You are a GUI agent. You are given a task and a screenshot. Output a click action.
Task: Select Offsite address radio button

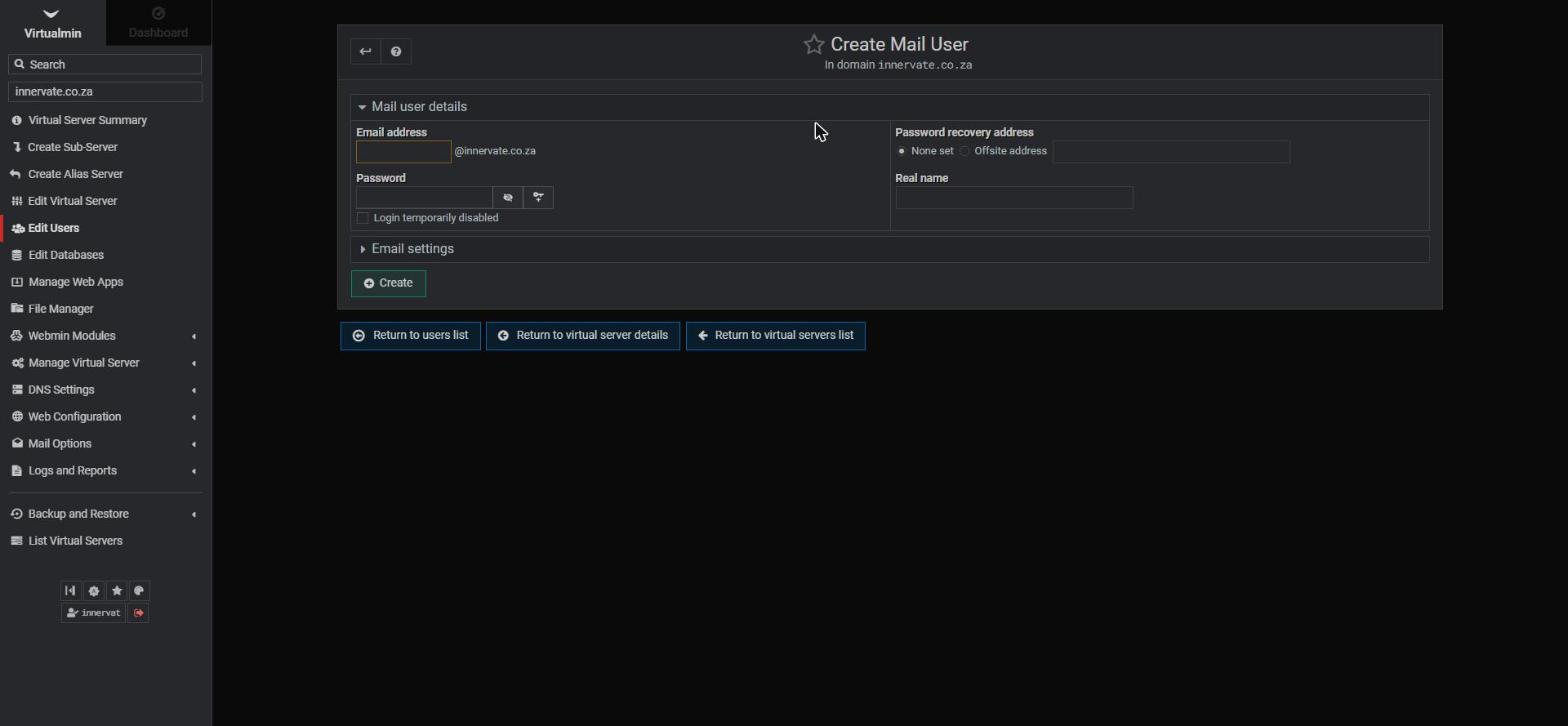click(965, 151)
